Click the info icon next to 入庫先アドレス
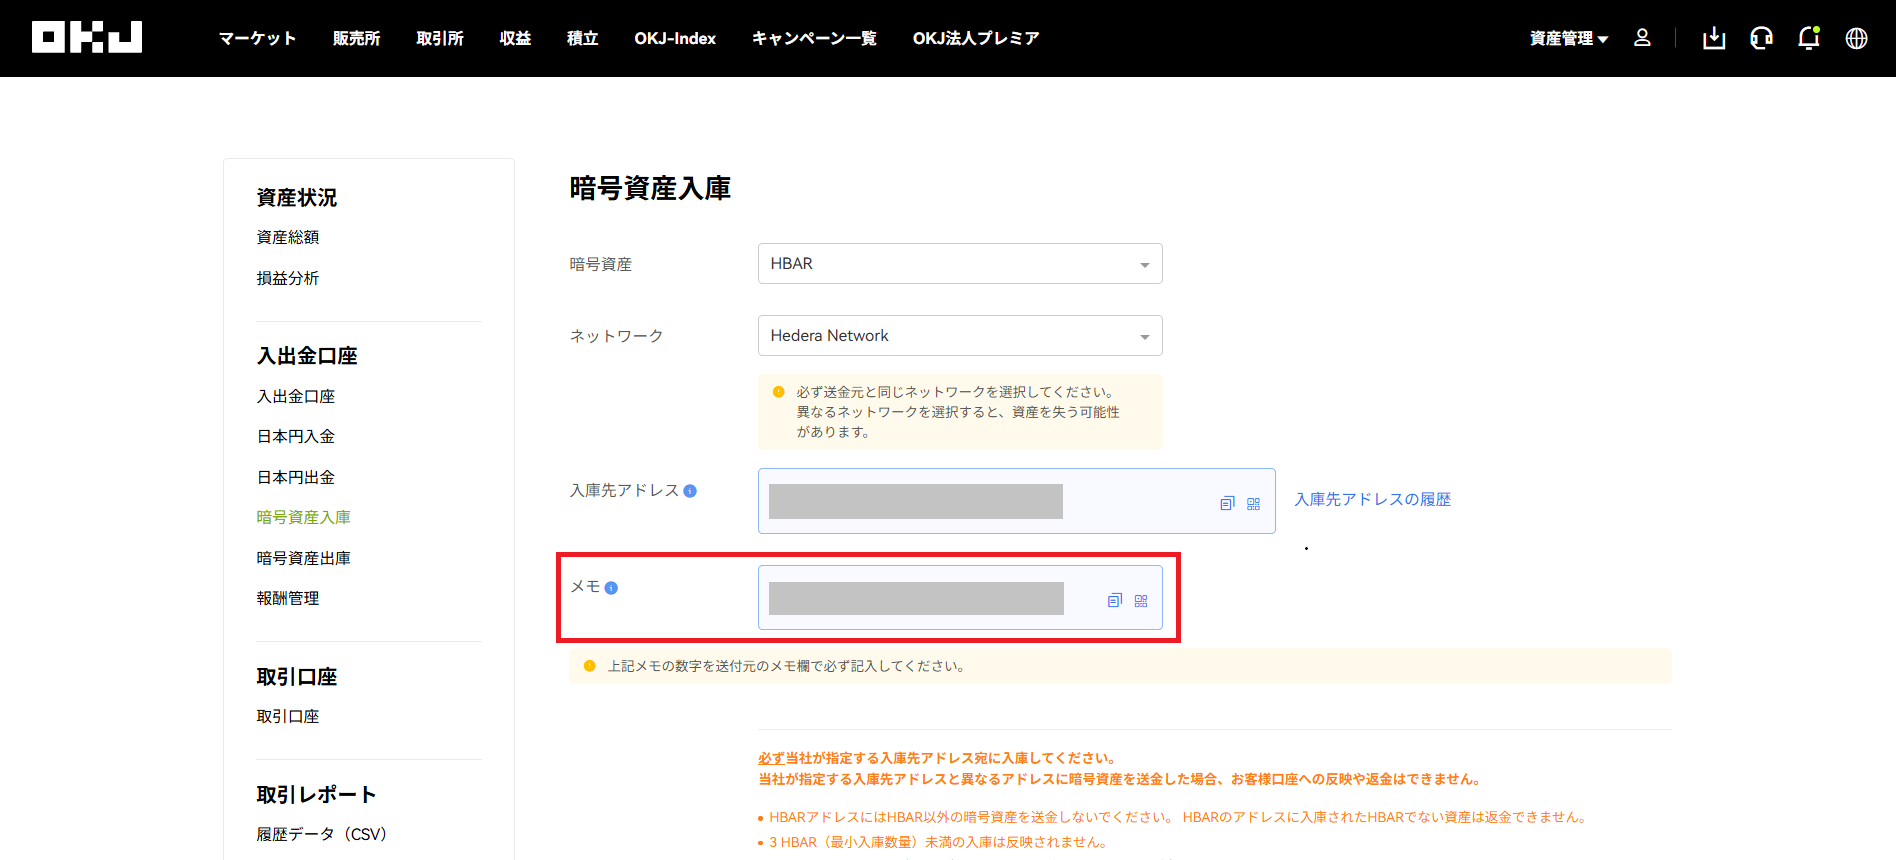1896x860 pixels. (x=690, y=491)
